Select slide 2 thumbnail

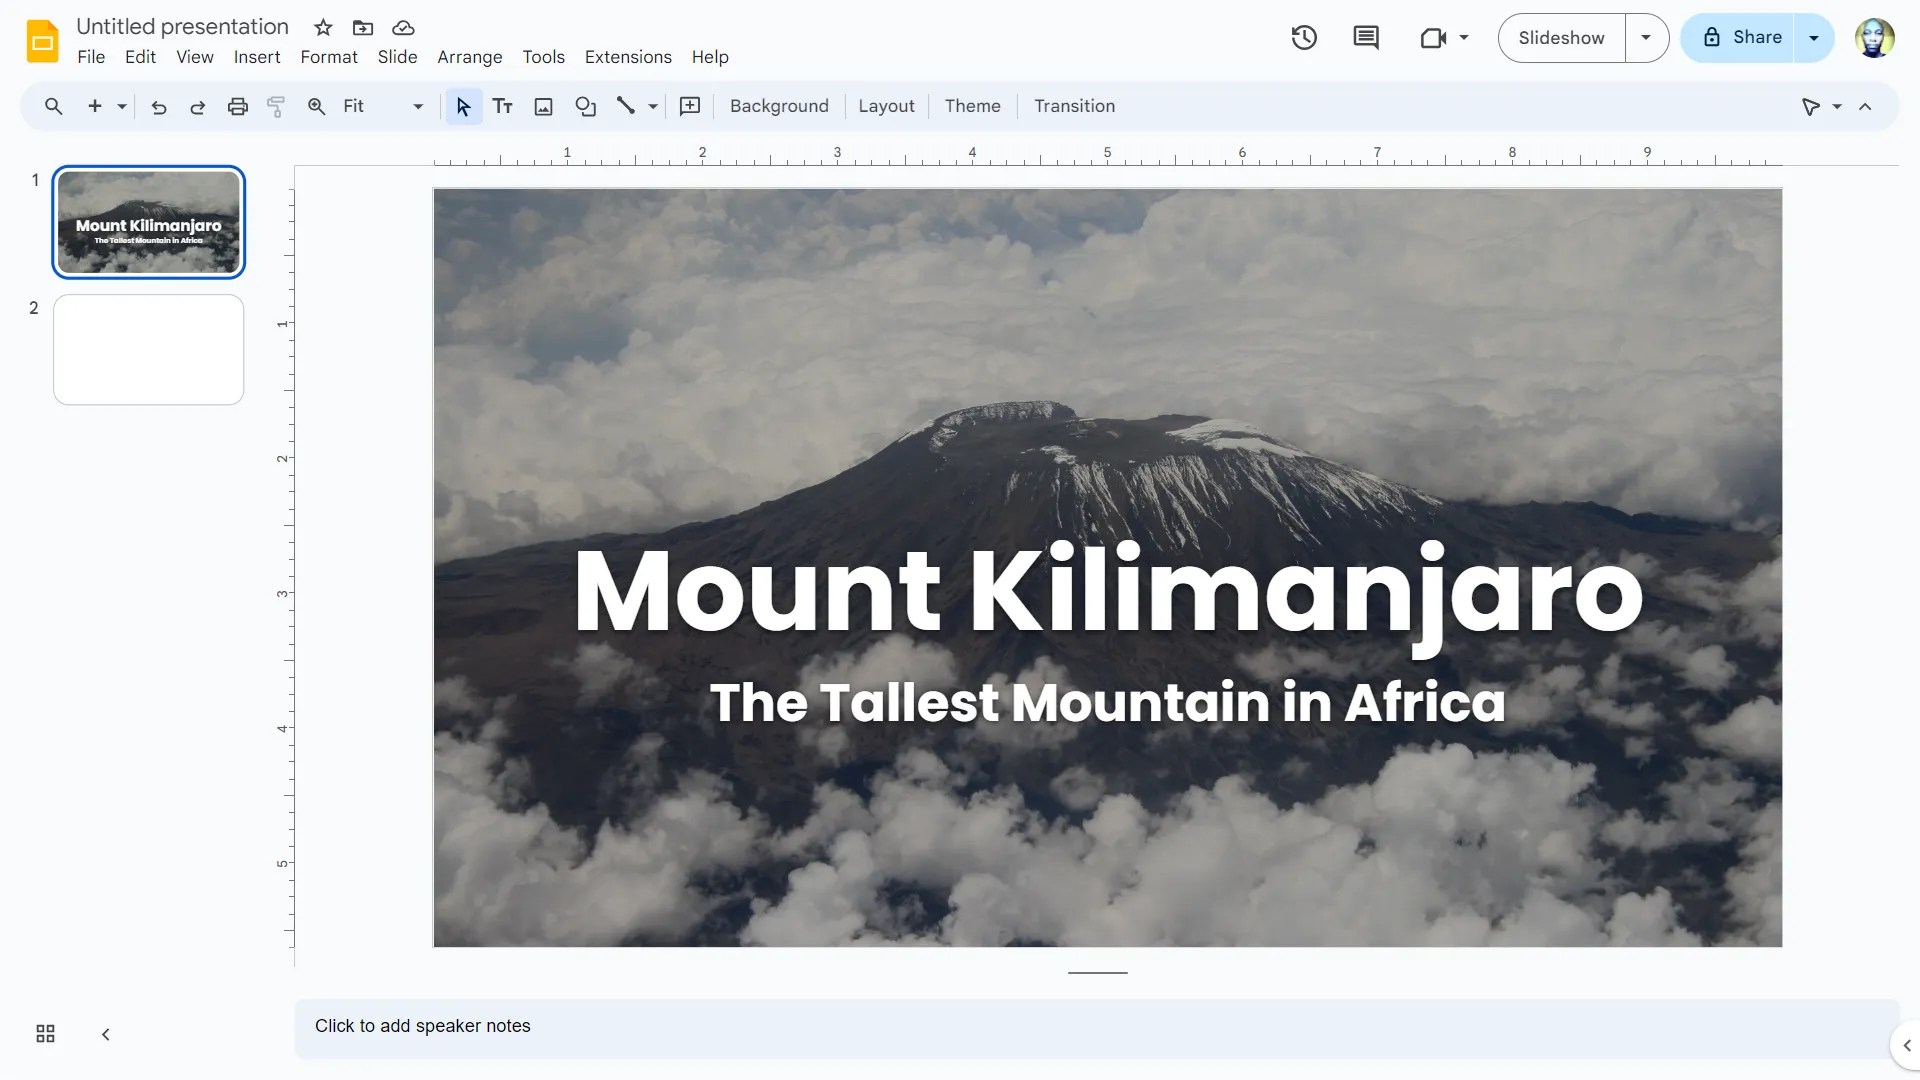pos(147,349)
